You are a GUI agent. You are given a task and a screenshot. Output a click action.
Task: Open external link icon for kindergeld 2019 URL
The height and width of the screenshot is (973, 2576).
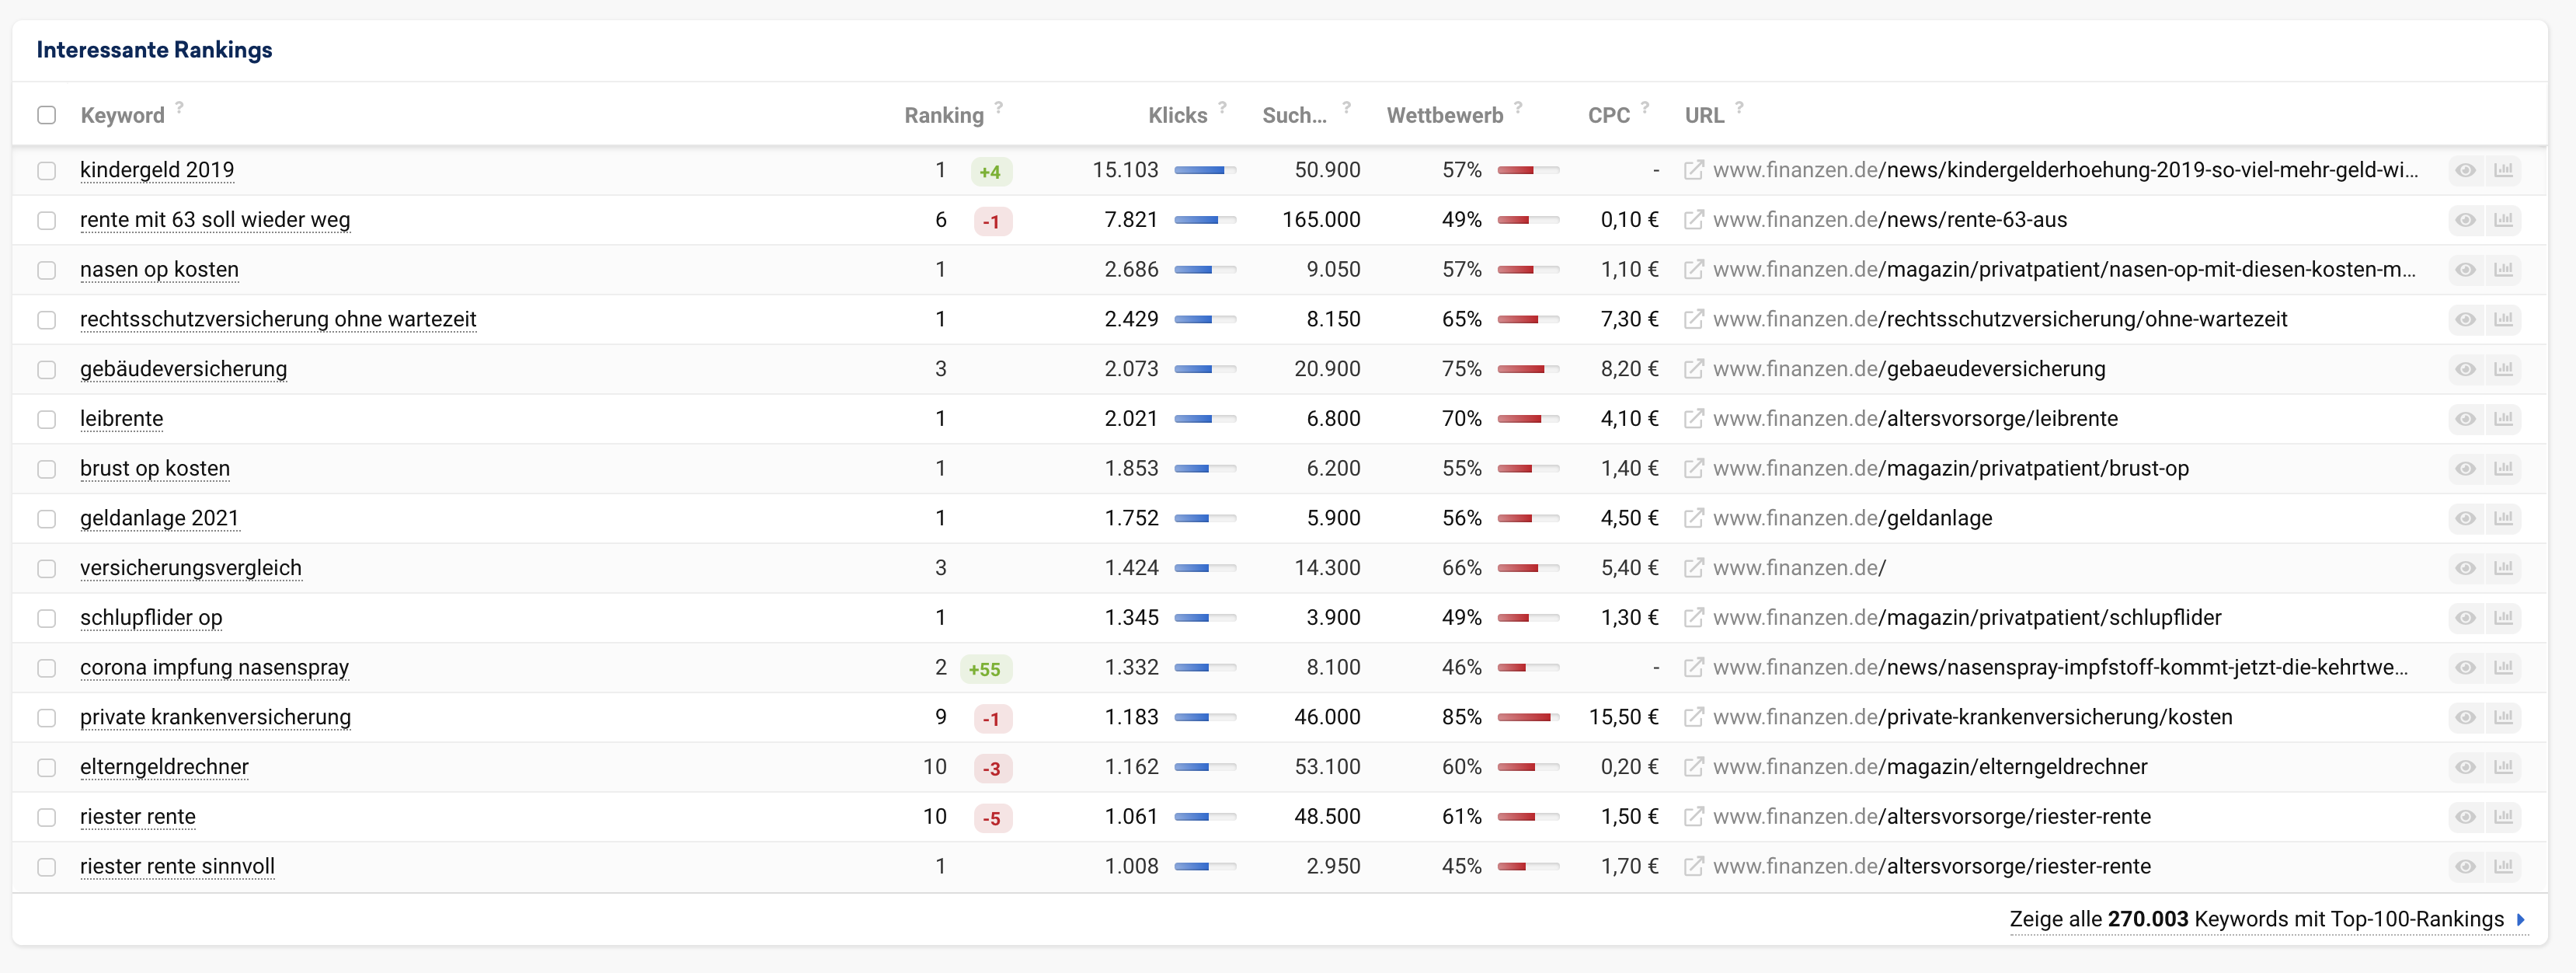[x=1693, y=170]
